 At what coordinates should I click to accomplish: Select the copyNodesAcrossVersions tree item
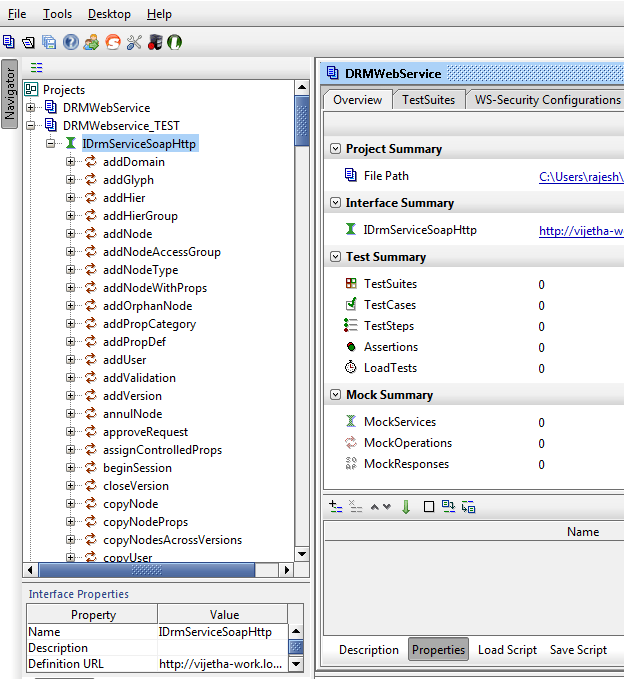click(172, 540)
